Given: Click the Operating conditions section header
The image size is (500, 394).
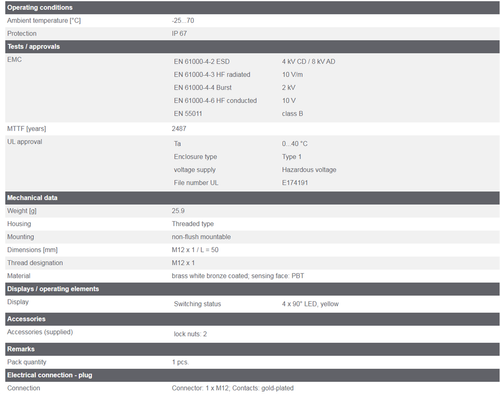Looking at the screenshot, I should 252,7.
